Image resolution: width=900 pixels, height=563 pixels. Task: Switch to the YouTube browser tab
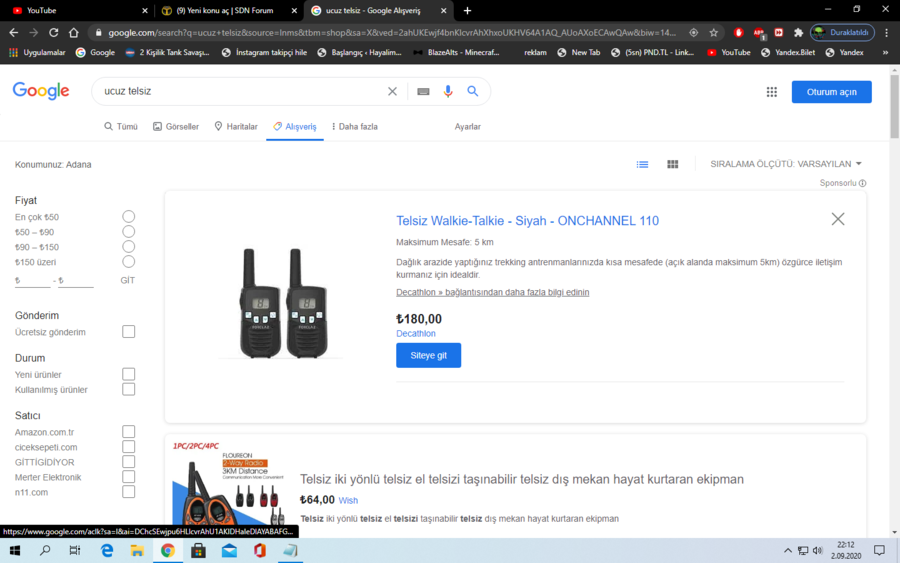[x=77, y=10]
